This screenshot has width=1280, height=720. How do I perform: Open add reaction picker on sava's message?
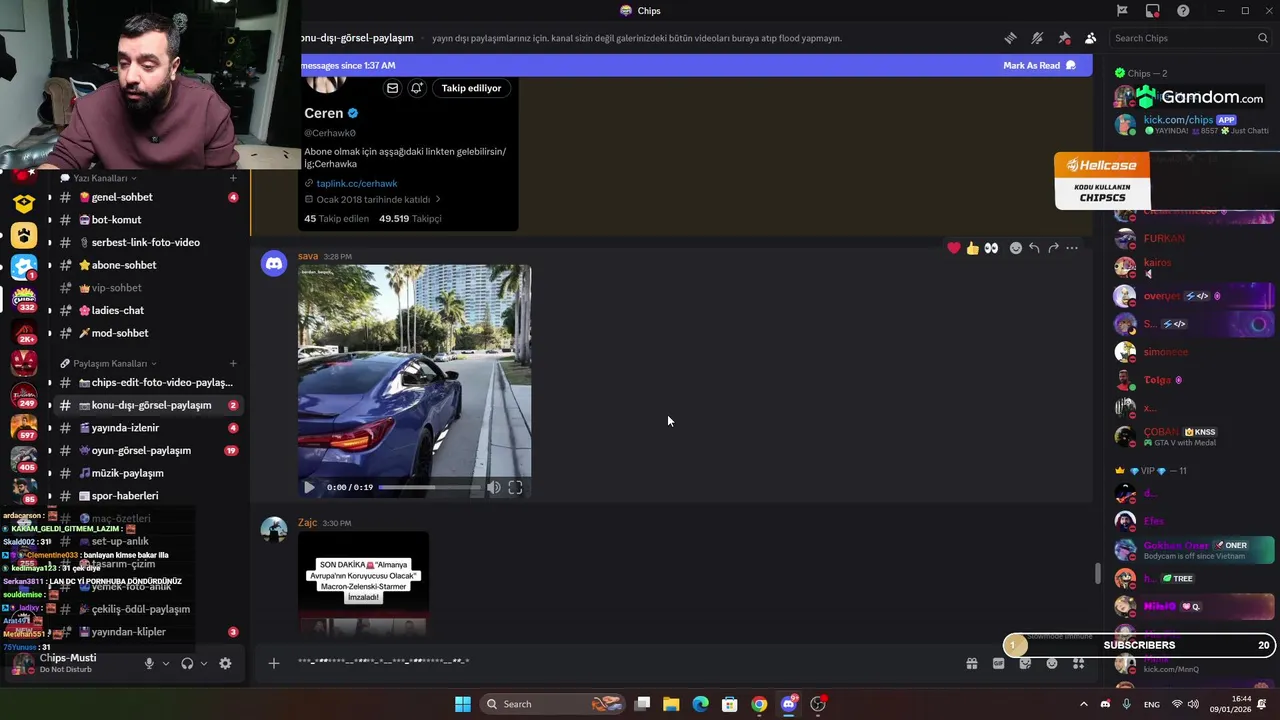click(1016, 248)
